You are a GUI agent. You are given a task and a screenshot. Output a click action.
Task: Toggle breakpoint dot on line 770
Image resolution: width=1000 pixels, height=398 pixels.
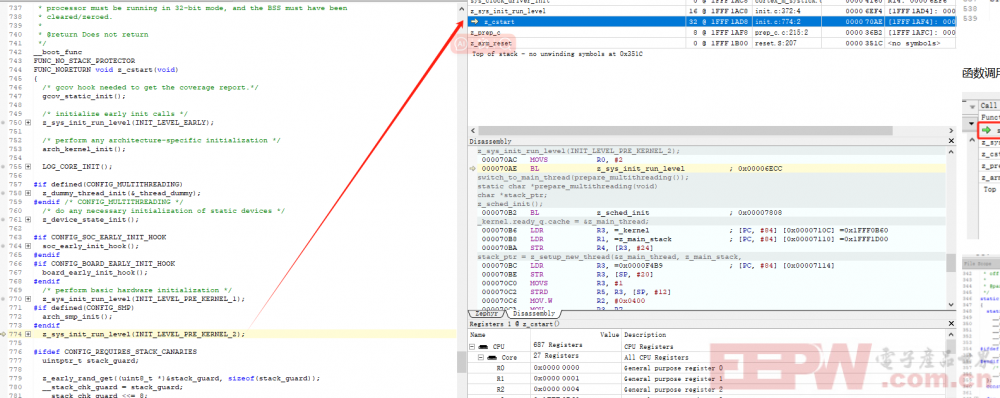[3, 298]
